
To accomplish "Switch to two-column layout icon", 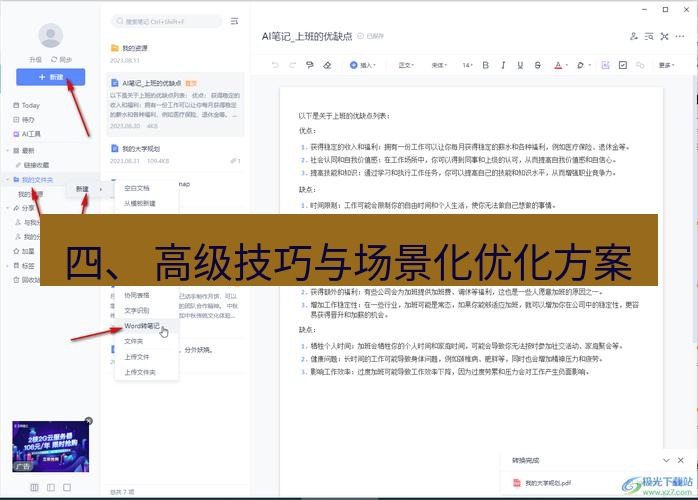I will (x=51, y=488).
